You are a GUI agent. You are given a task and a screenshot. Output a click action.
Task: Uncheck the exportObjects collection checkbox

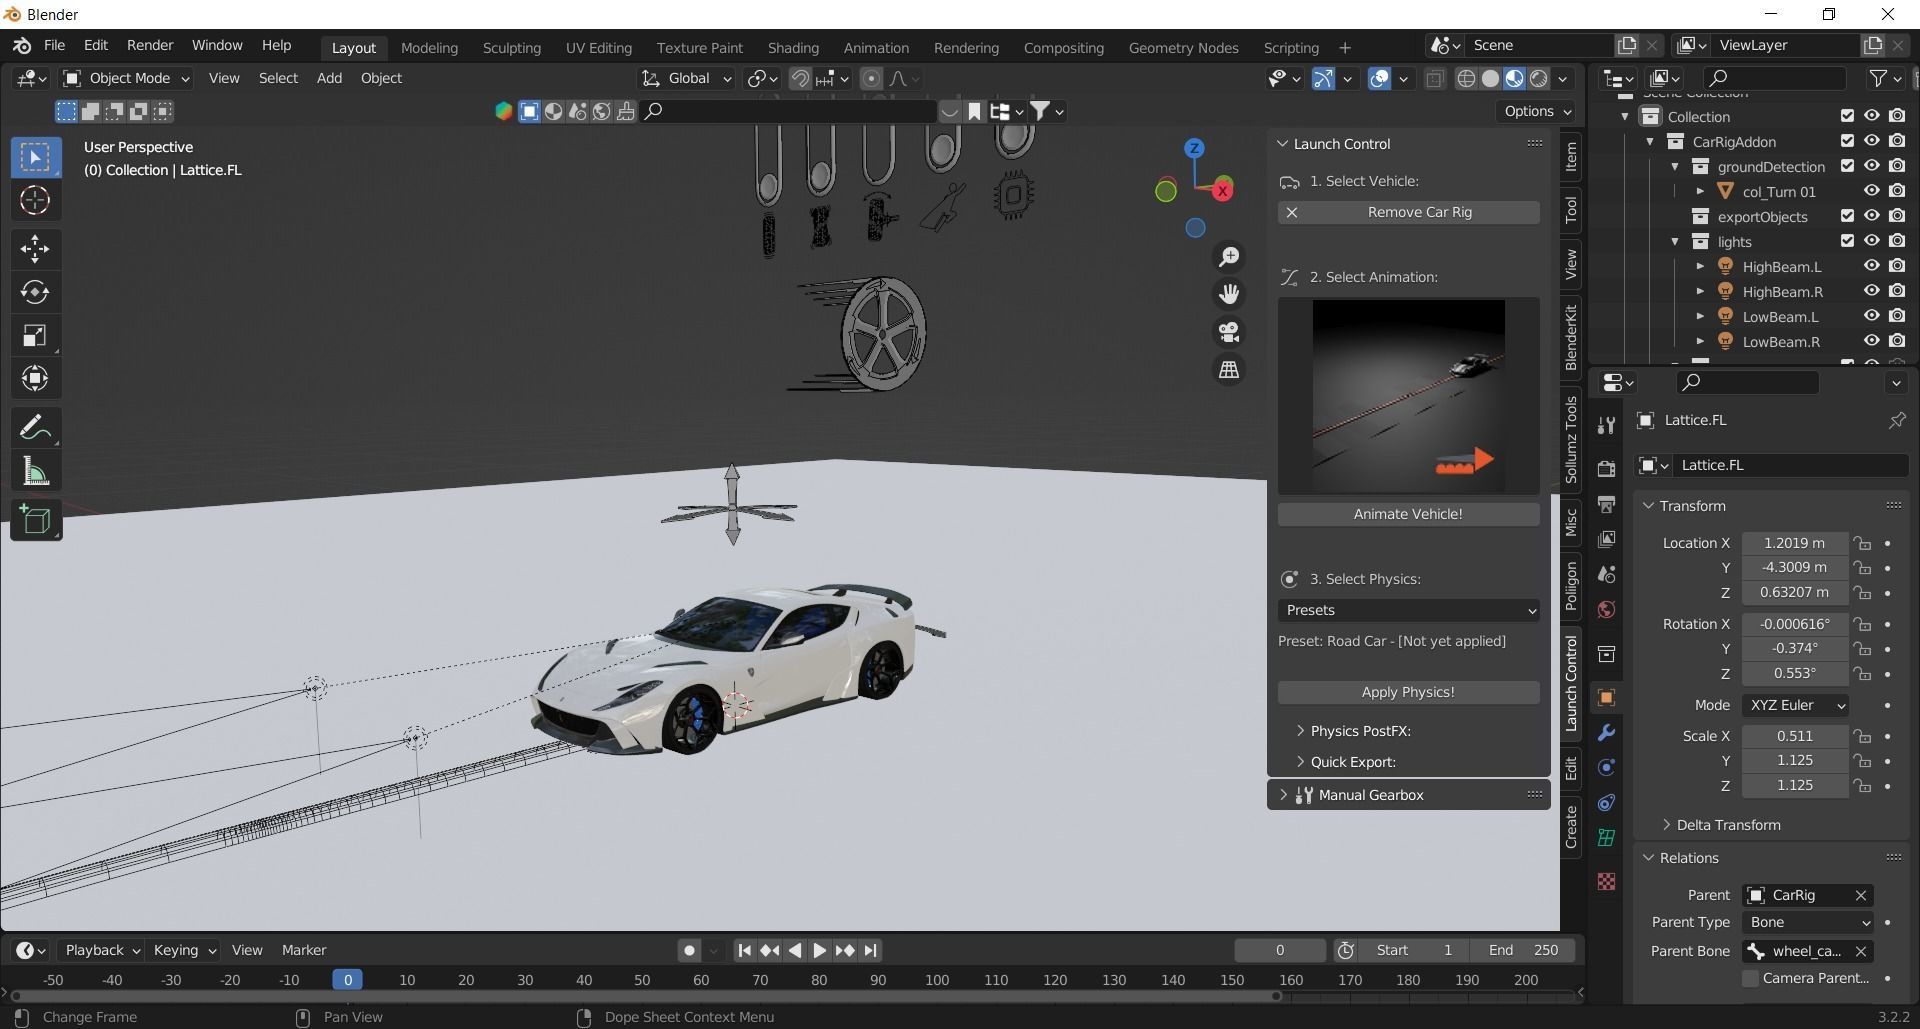point(1847,217)
